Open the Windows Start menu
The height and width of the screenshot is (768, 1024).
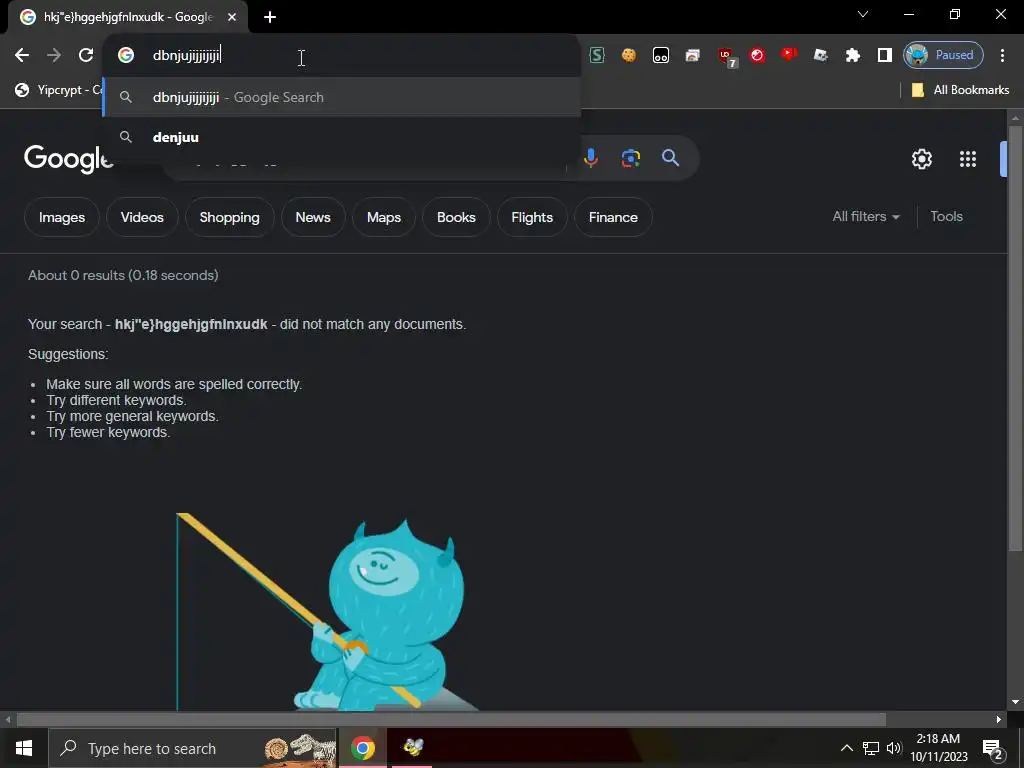(x=24, y=748)
